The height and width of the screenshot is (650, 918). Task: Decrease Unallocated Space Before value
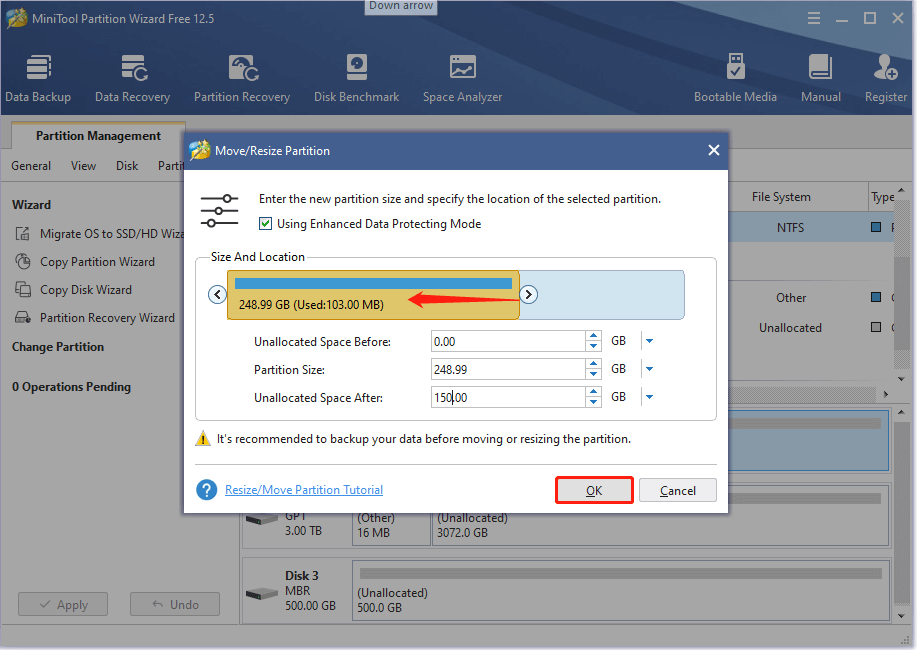[x=594, y=346]
